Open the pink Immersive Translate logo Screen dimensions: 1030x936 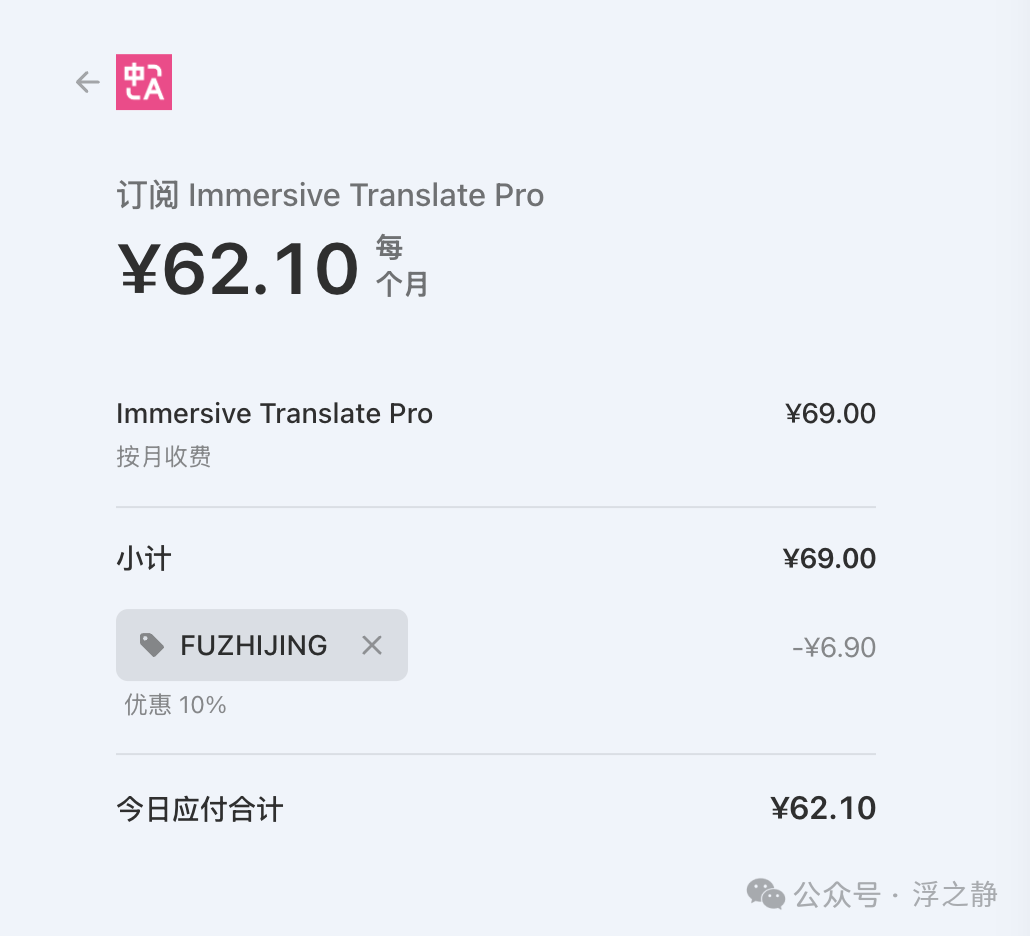(144, 82)
